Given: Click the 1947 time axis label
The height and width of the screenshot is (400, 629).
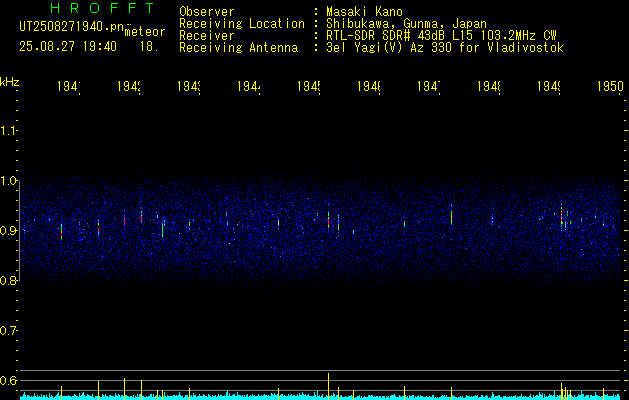Looking at the screenshot, I should coord(429,87).
